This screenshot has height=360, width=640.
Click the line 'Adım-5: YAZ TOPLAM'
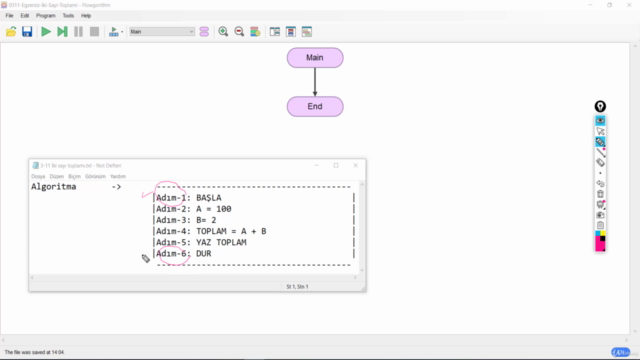201,242
